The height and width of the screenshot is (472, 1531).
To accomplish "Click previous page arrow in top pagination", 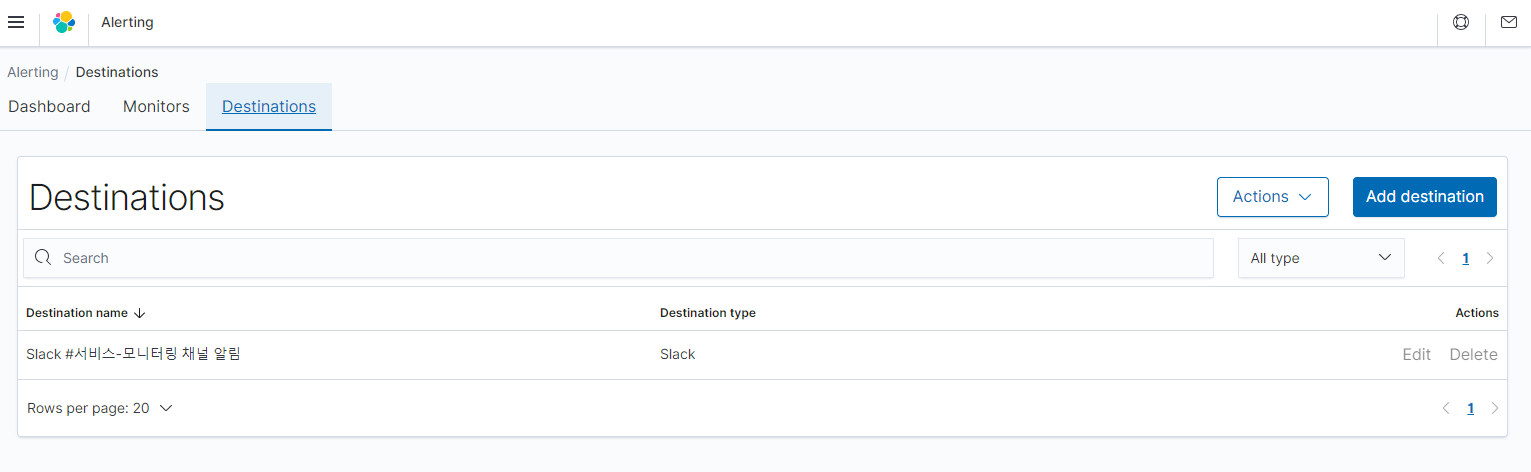I will pos(1441,258).
